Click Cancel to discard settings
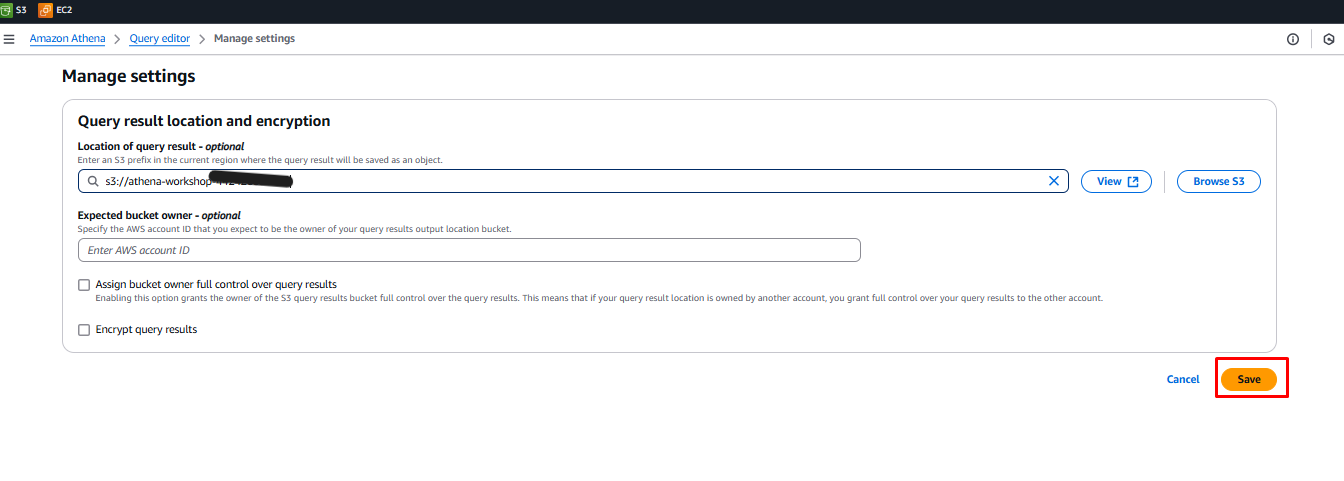1344x481 pixels. 1182,380
